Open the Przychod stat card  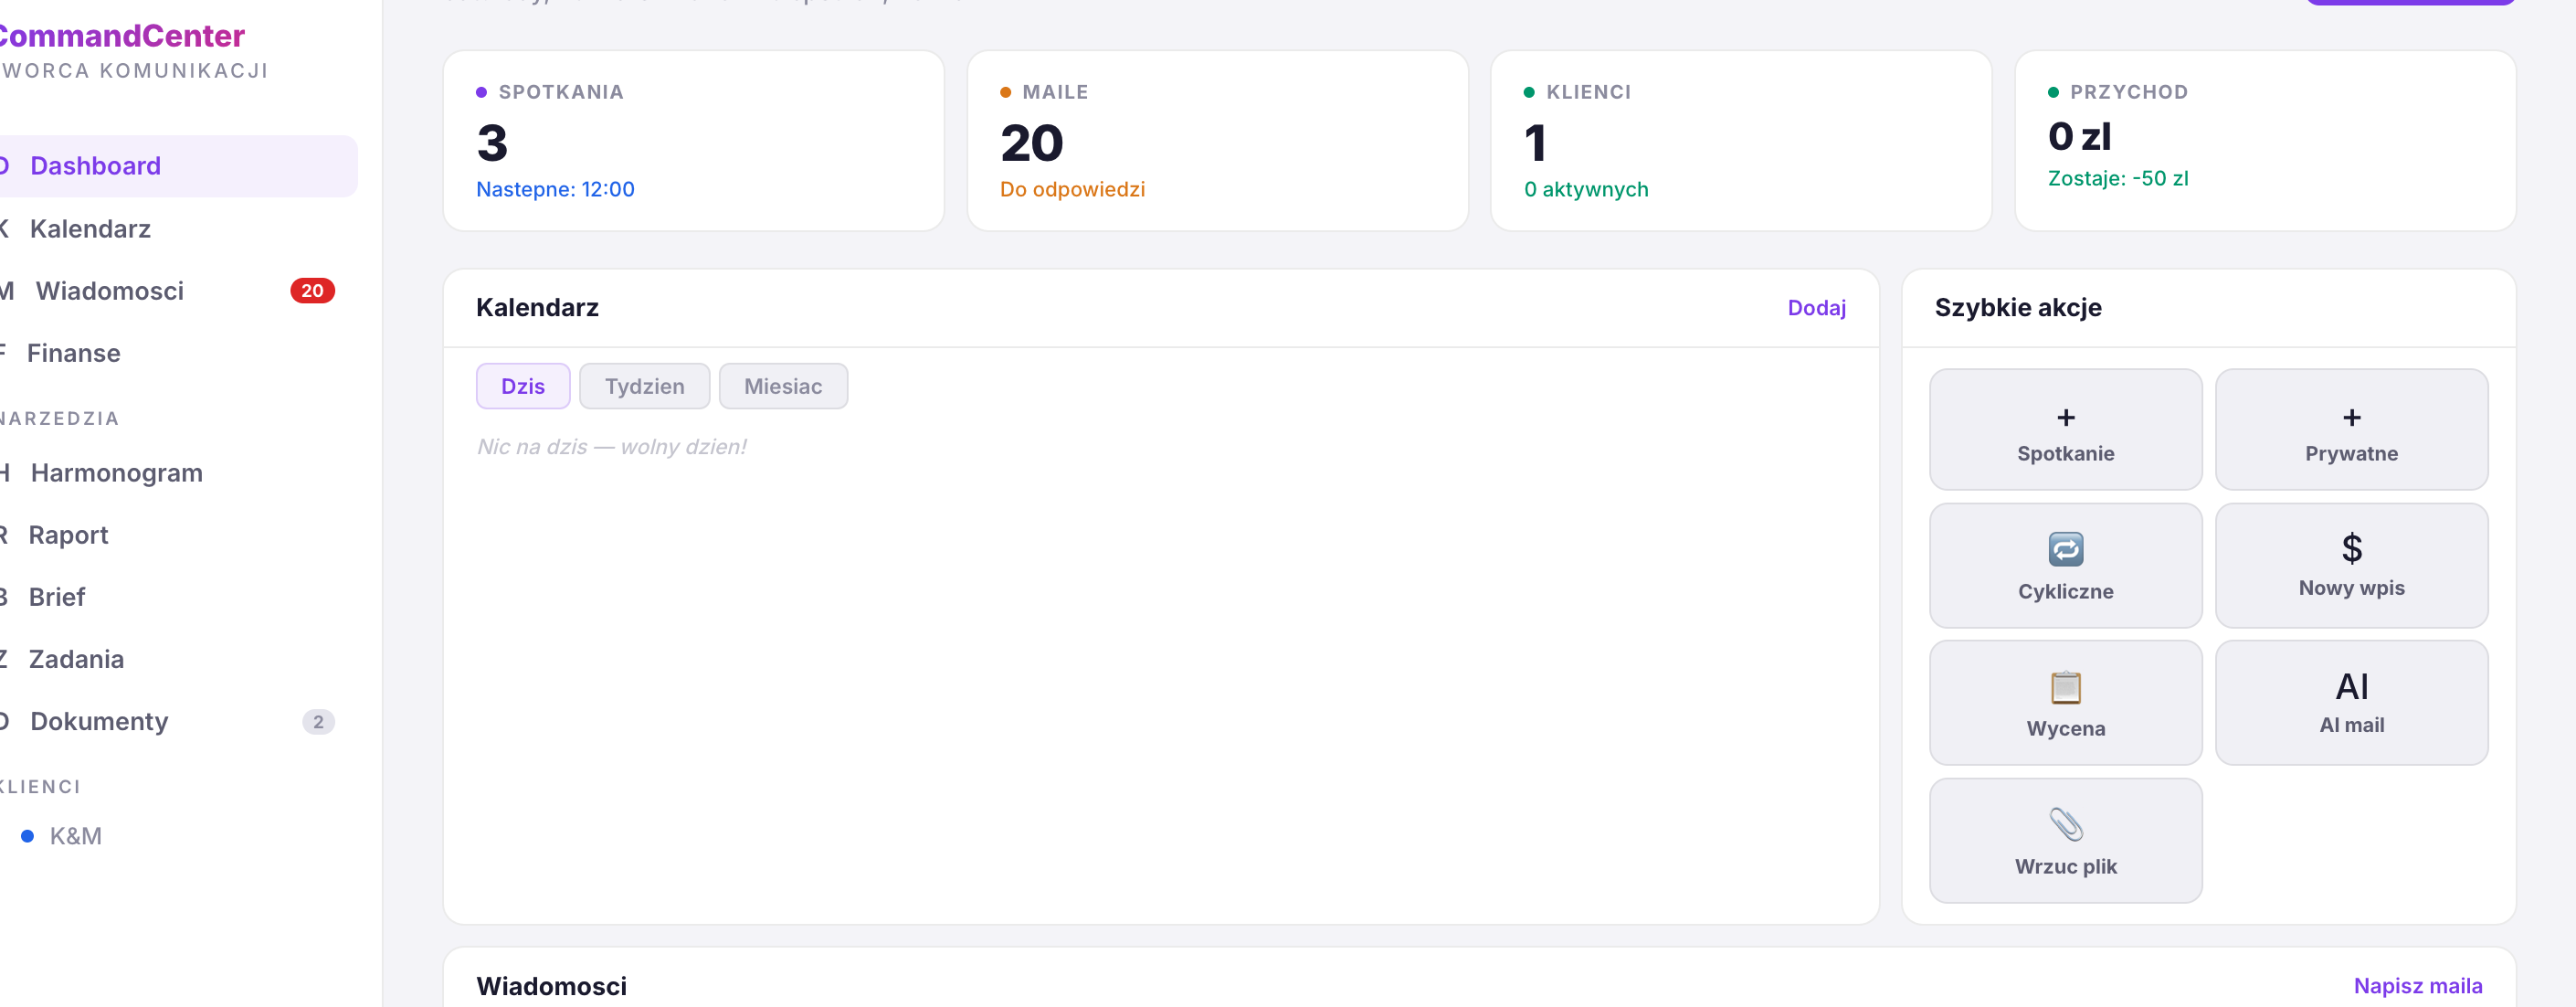2265,141
